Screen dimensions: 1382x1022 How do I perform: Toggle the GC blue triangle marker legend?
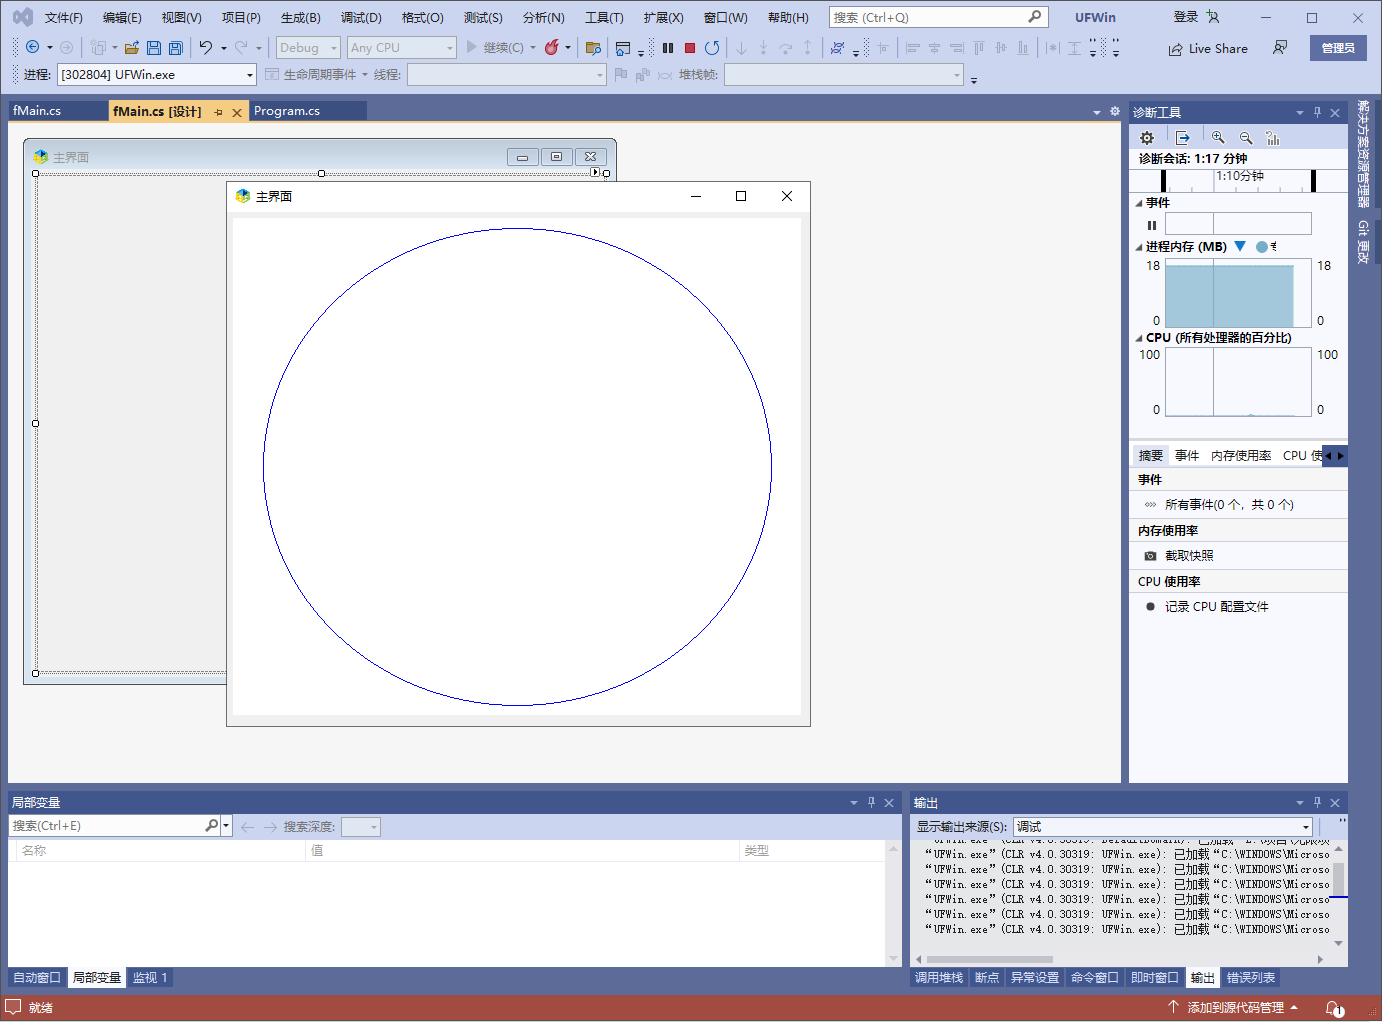pyautogui.click(x=1240, y=246)
